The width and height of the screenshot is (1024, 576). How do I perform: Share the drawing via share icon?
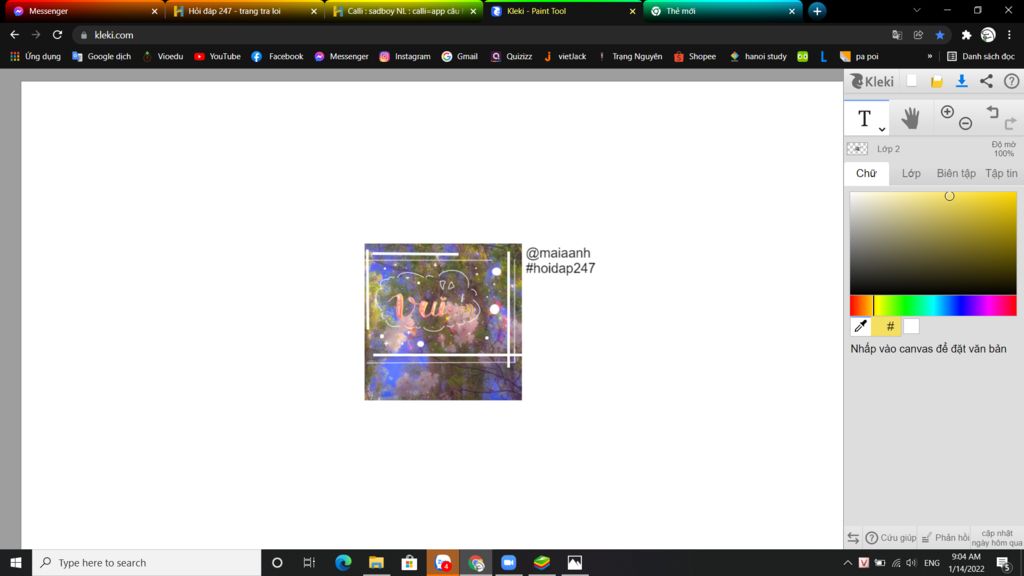tap(986, 81)
